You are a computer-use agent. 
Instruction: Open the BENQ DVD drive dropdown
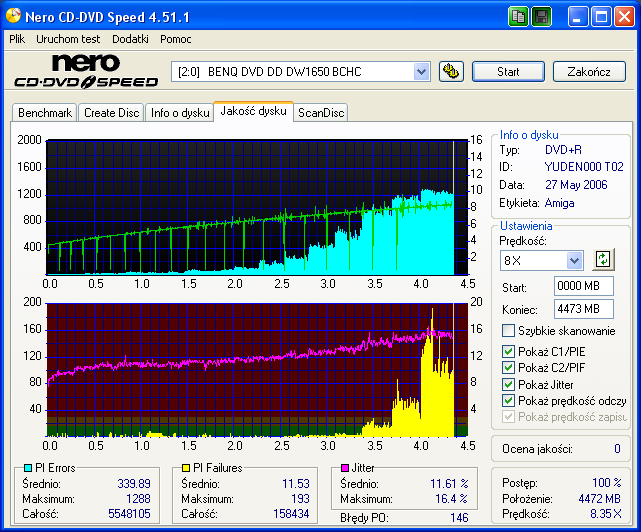(x=421, y=72)
